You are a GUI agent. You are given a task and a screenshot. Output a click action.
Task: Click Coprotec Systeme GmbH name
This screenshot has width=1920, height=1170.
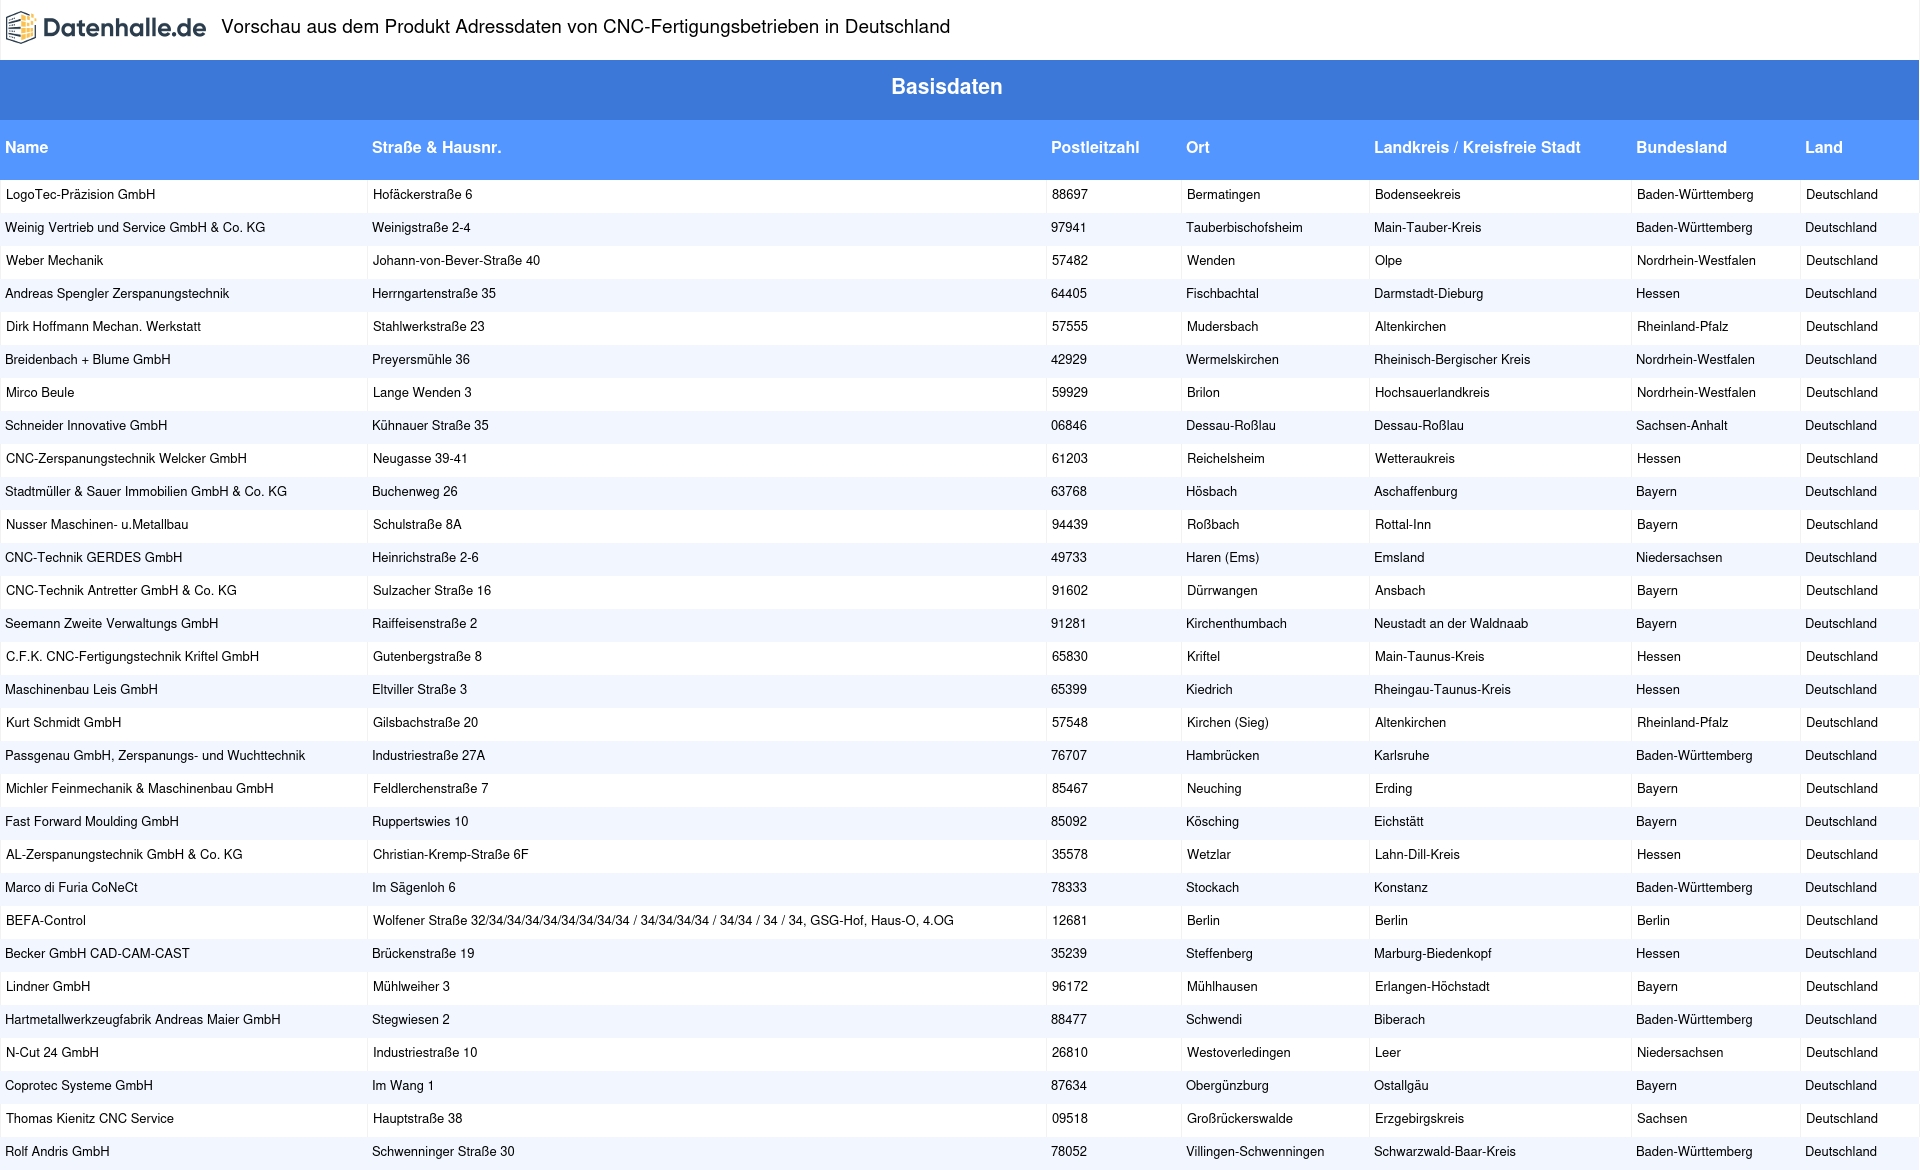pos(79,1085)
